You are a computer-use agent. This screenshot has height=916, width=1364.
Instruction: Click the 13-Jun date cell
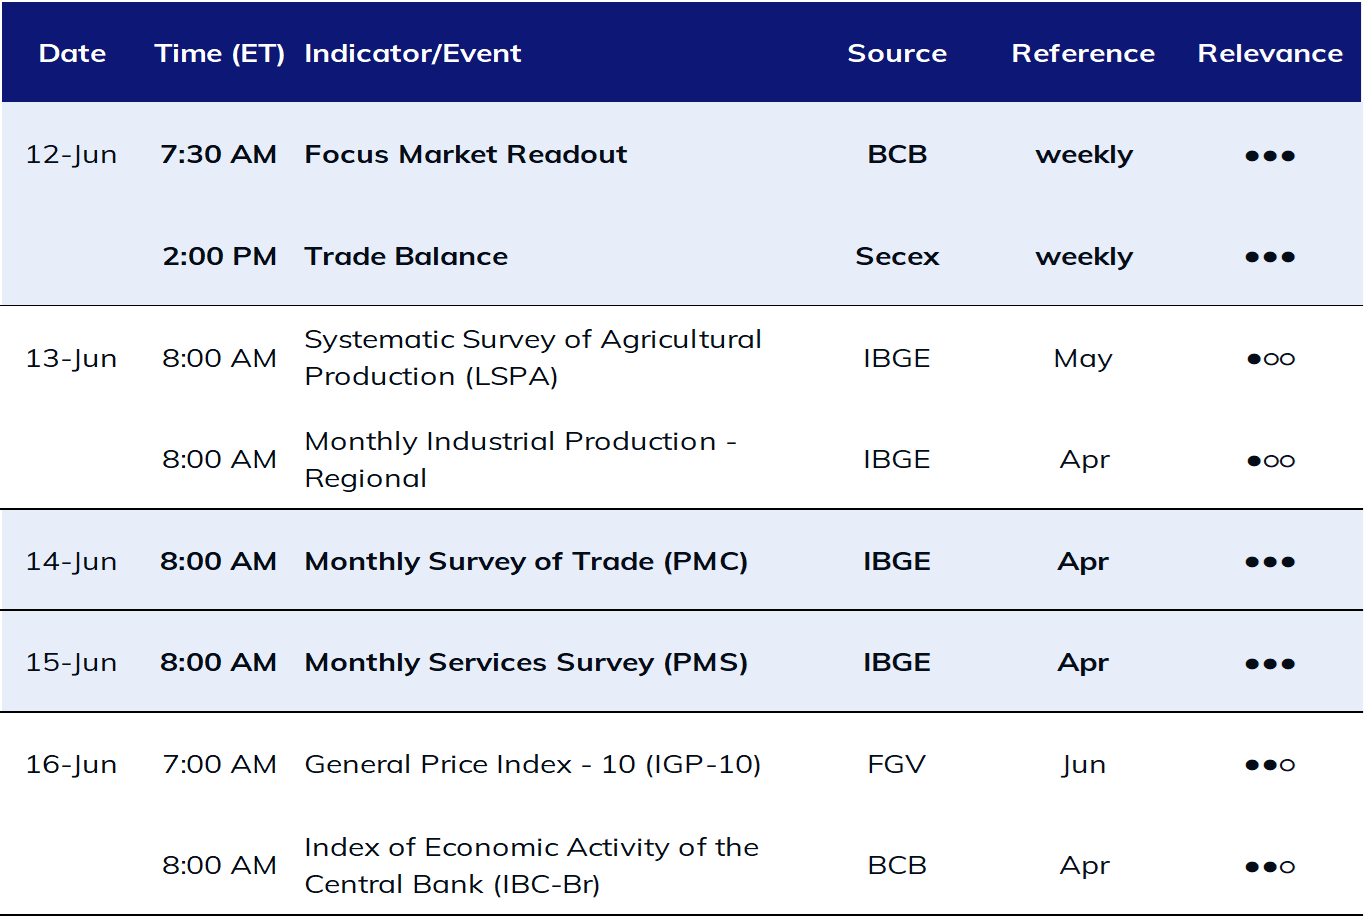pyautogui.click(x=71, y=358)
